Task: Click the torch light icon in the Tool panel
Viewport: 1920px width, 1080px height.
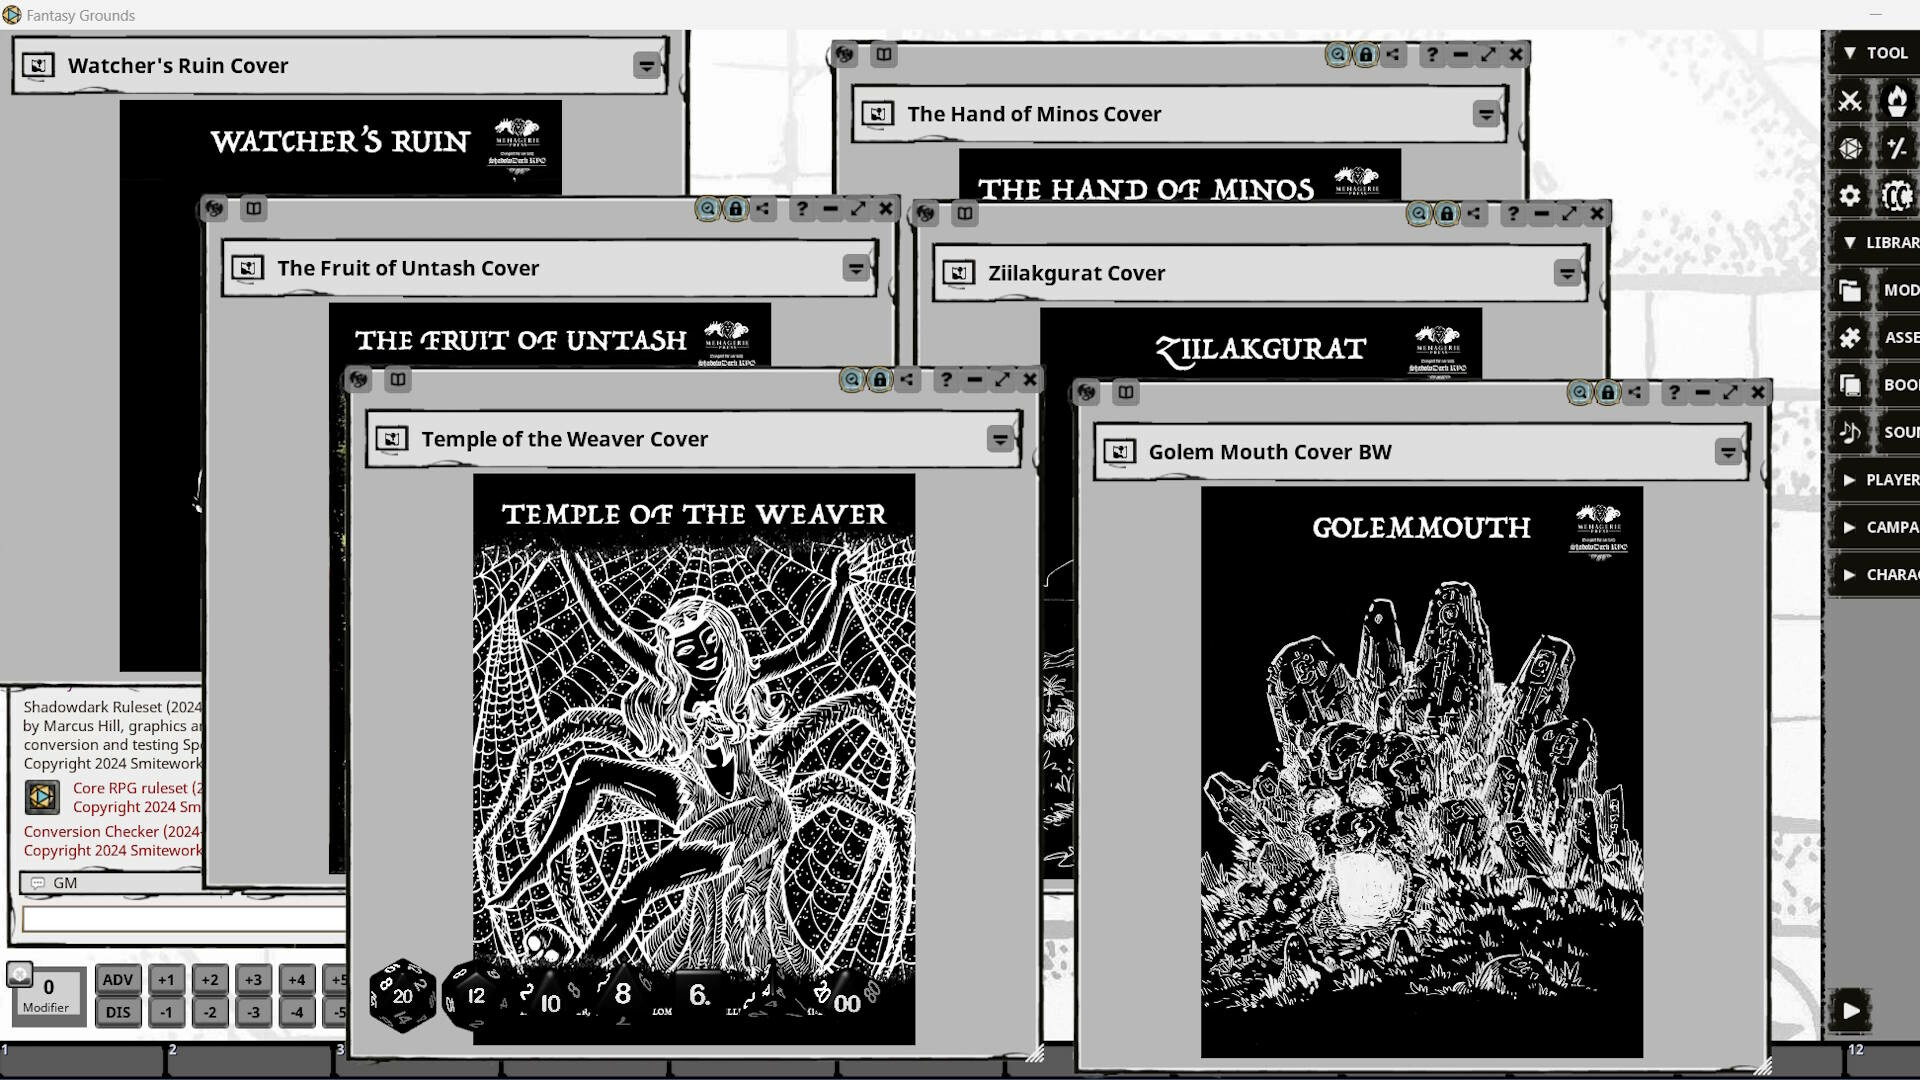Action: point(1898,100)
